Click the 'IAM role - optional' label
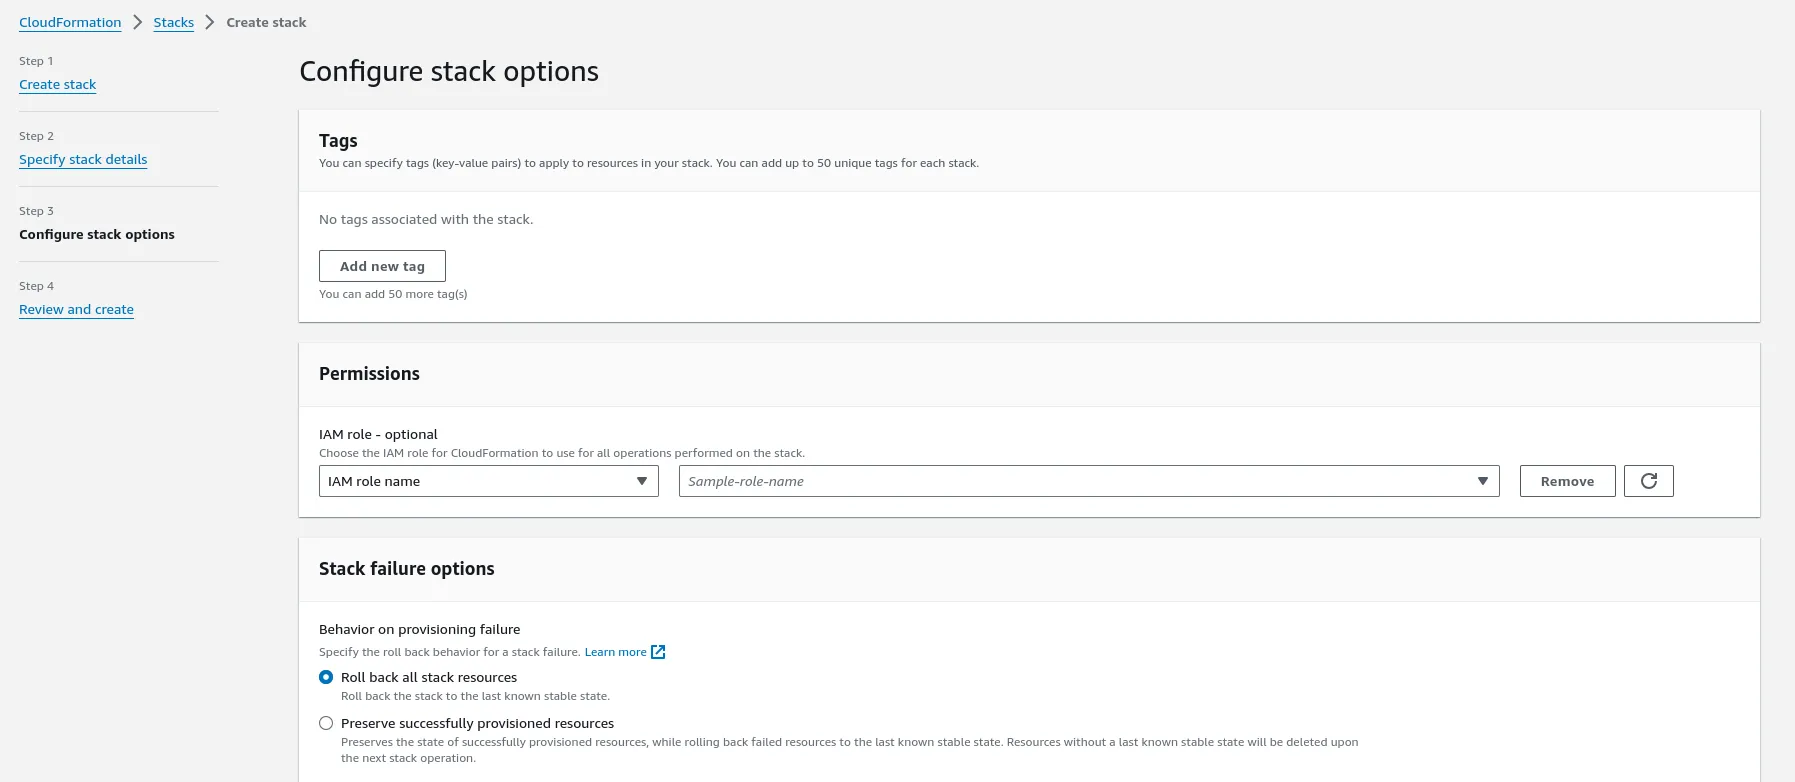This screenshot has height=782, width=1795. (x=378, y=434)
